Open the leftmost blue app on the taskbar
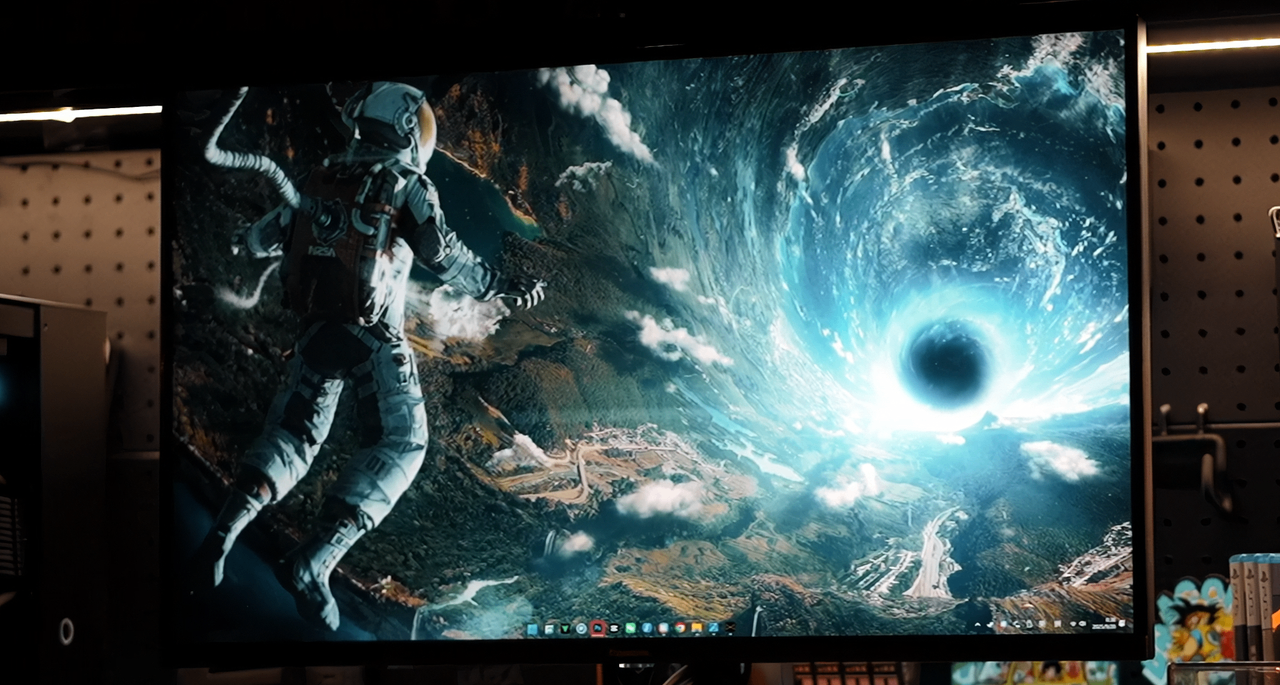Image resolution: width=1280 pixels, height=685 pixels. coord(531,629)
